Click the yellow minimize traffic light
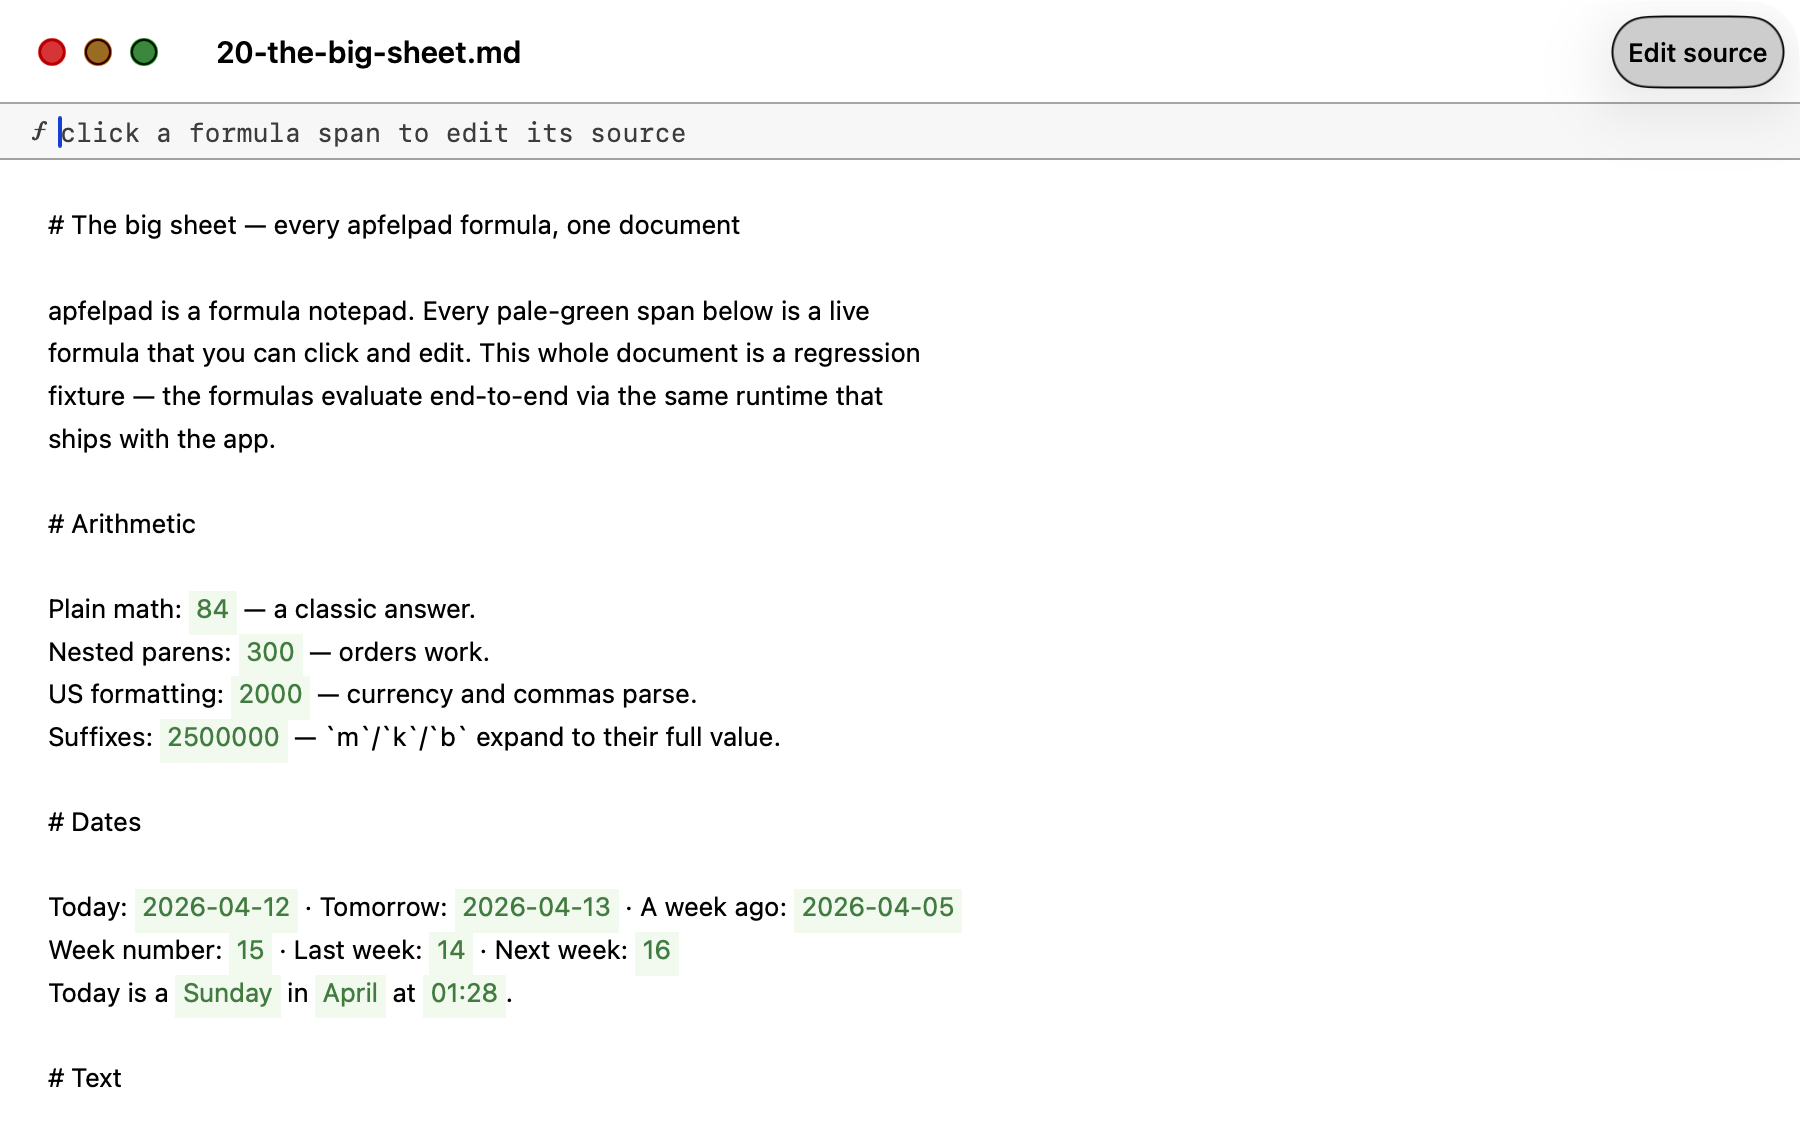 coord(98,52)
